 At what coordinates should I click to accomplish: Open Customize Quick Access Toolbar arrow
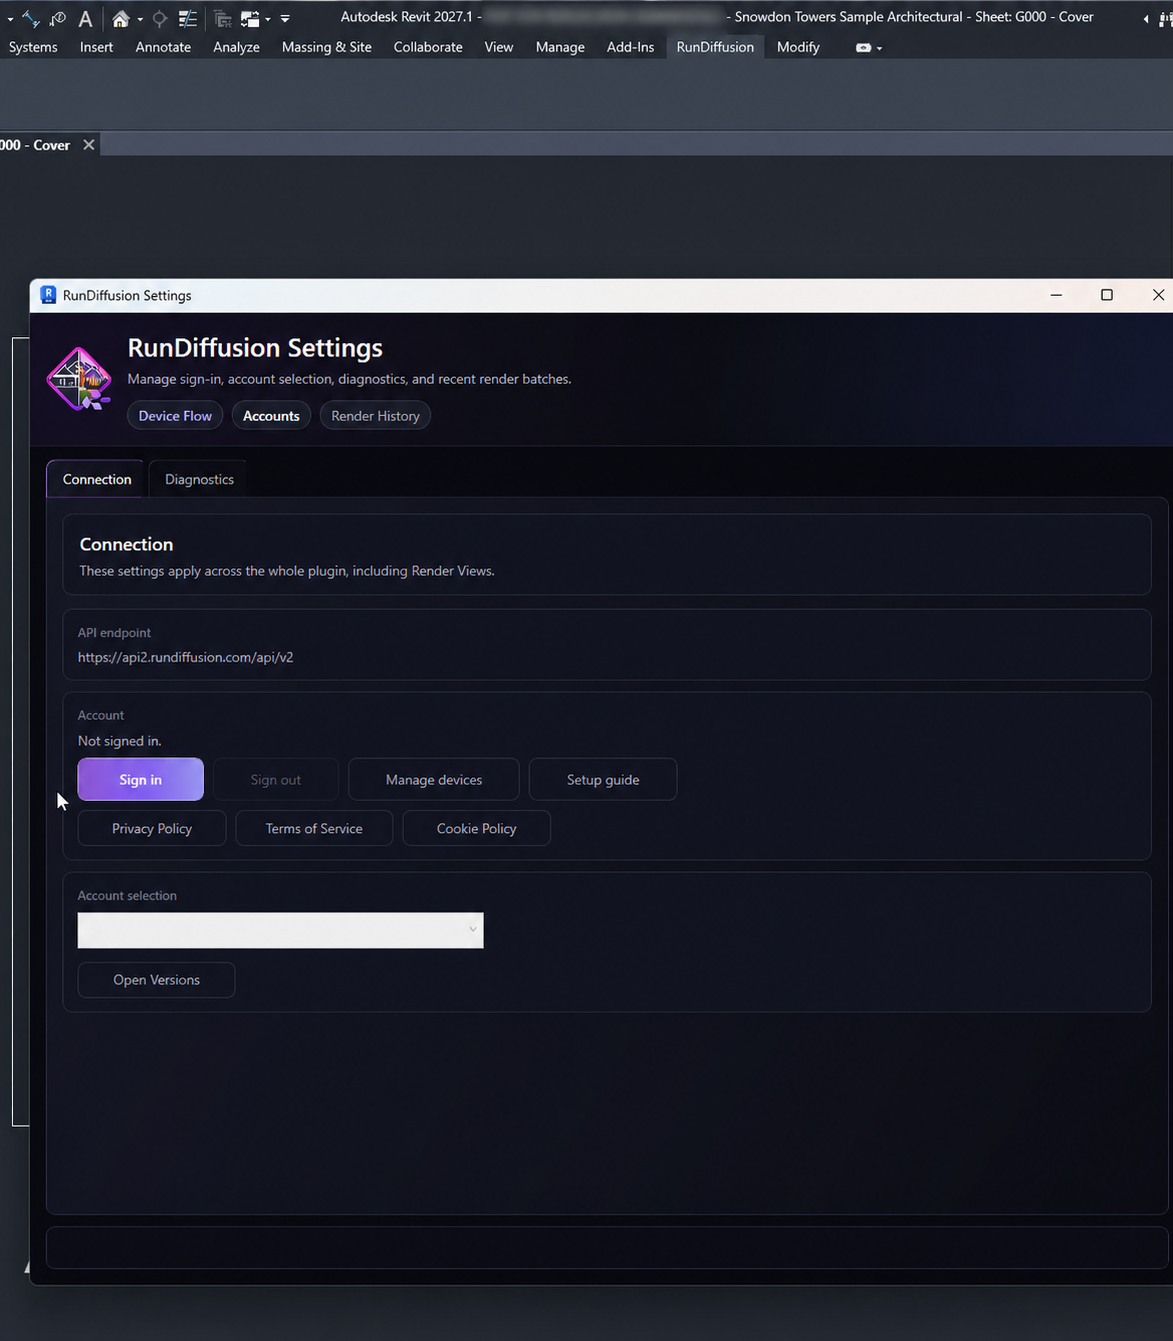point(285,18)
